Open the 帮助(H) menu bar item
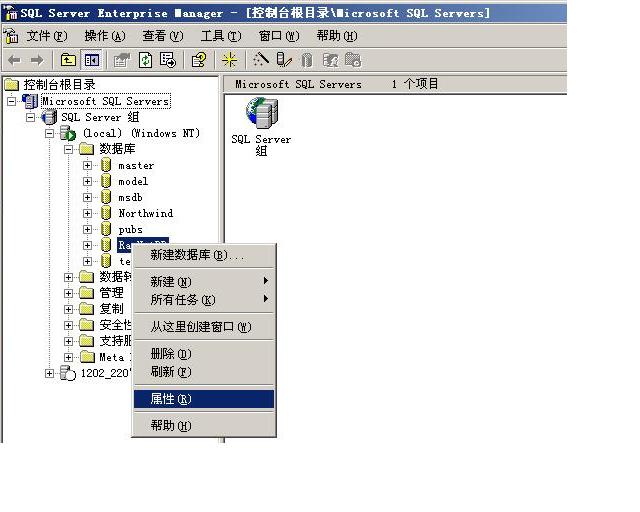 [337, 36]
